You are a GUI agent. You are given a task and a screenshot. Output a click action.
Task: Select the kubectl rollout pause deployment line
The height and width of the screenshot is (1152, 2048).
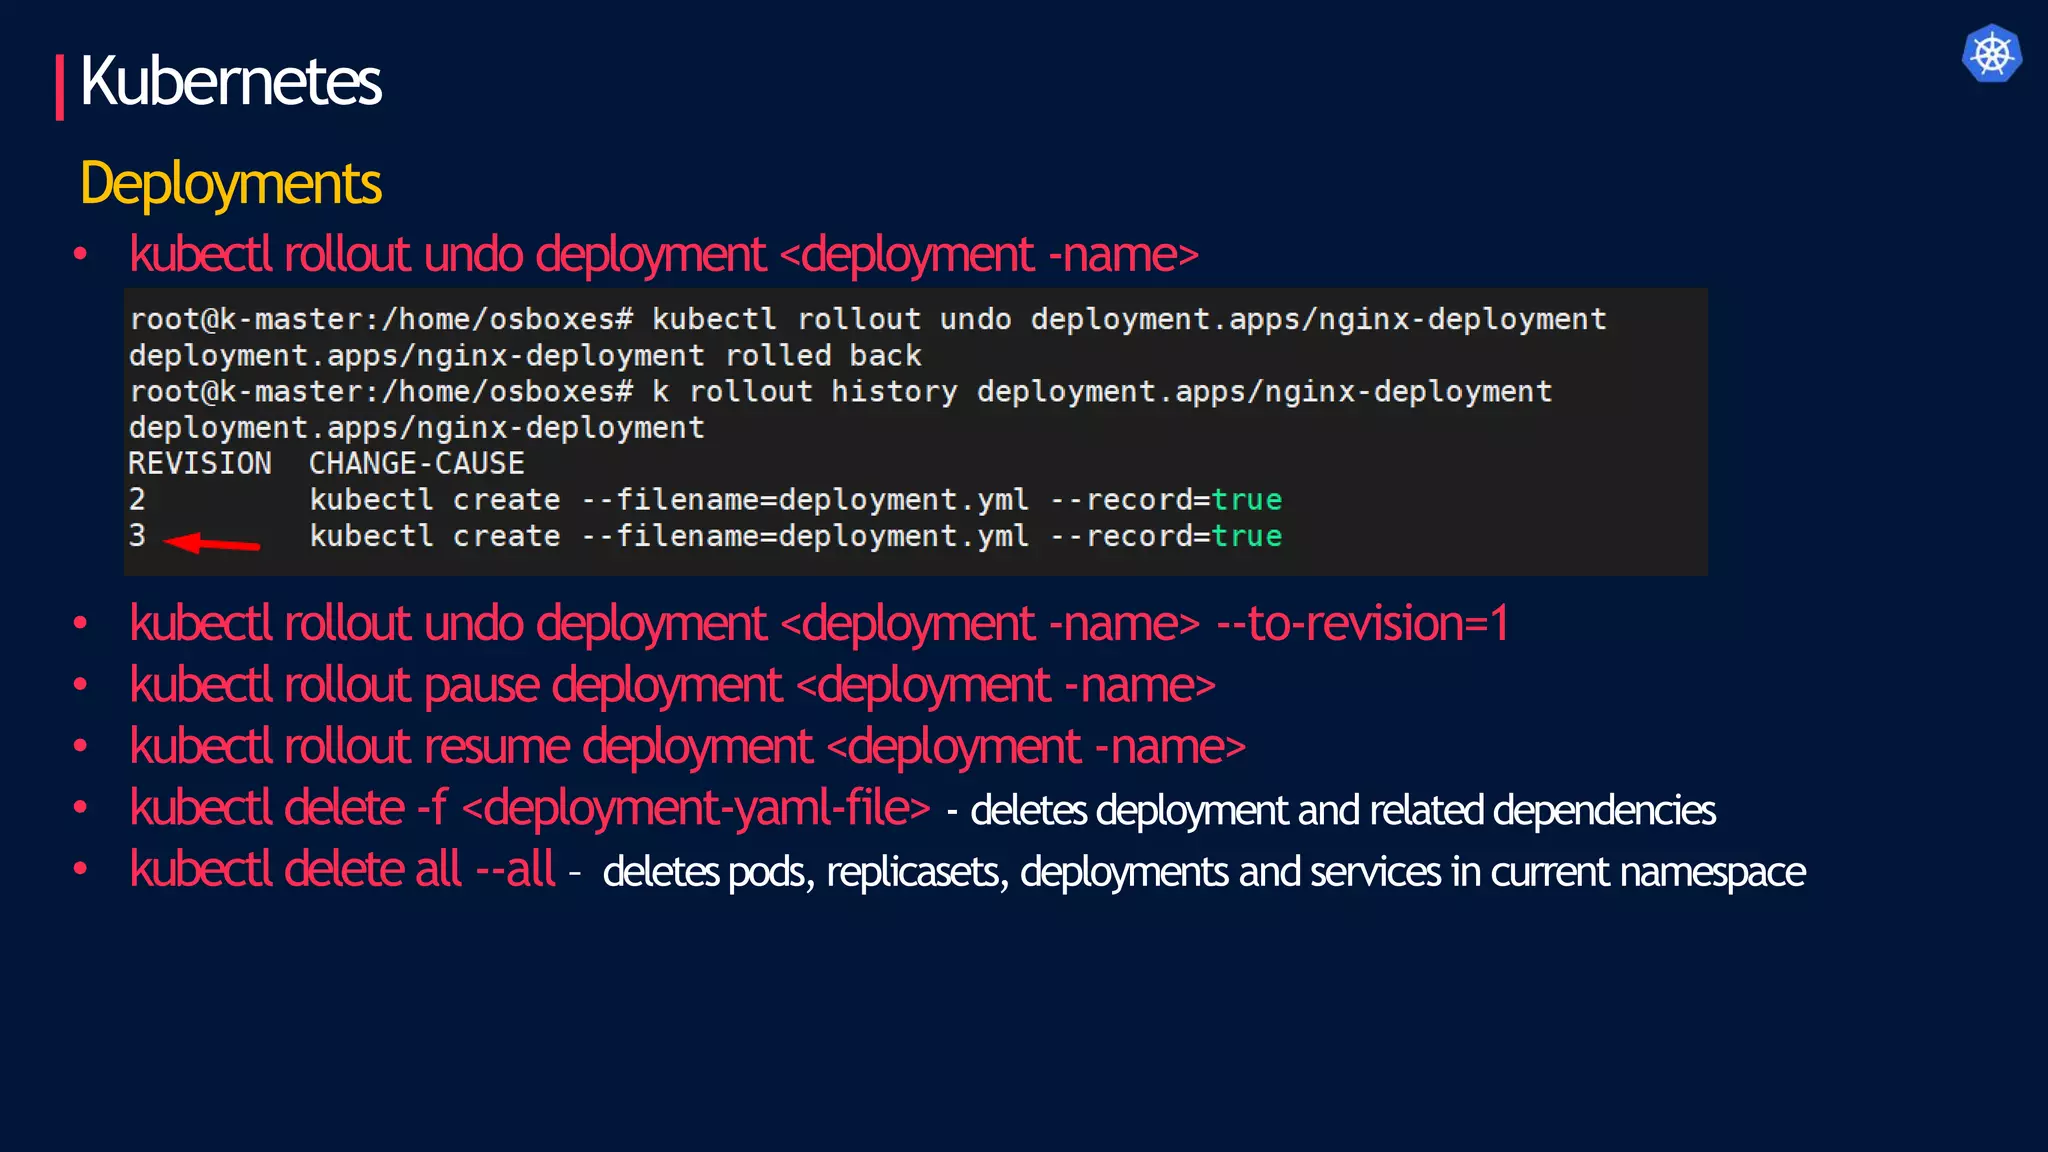672,686
